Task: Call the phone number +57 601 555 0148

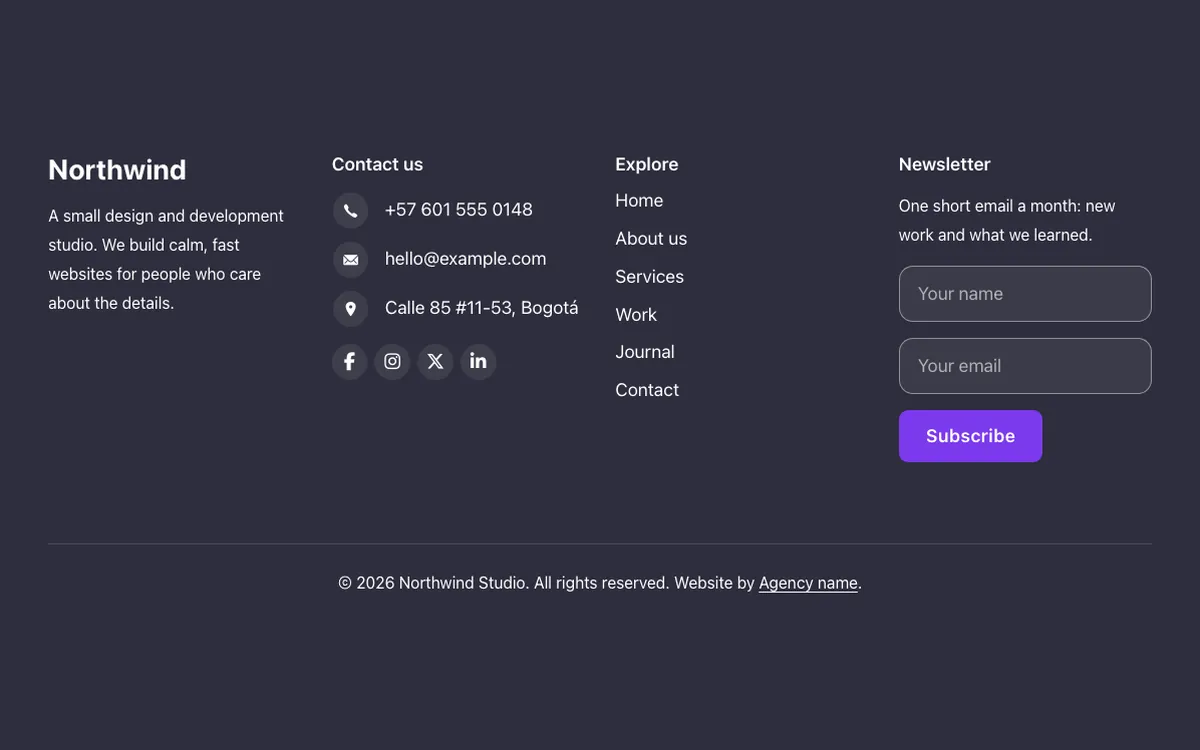Action: (x=459, y=210)
